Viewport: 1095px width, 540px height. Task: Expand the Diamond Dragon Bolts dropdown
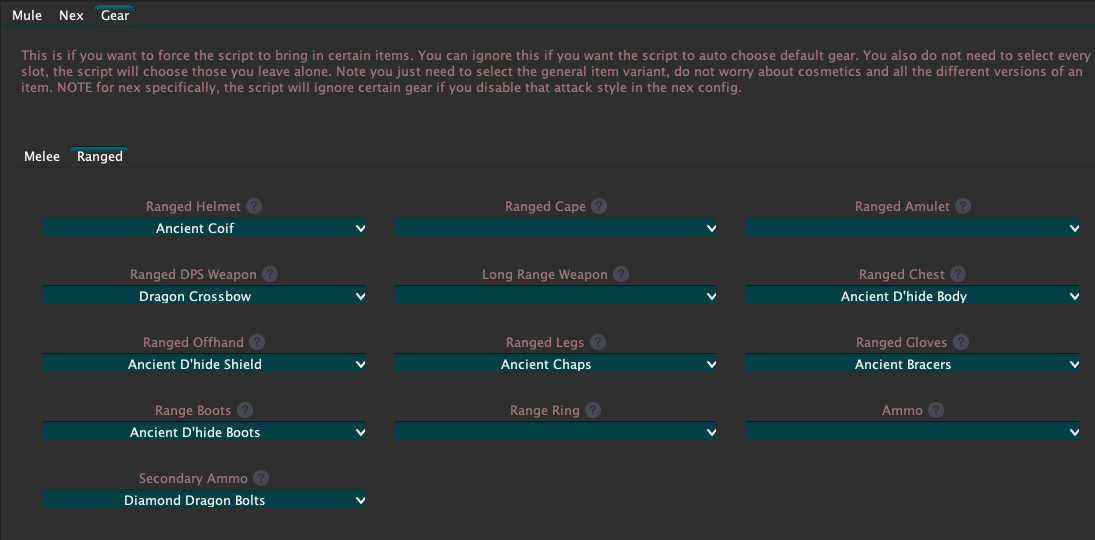pyautogui.click(x=205, y=500)
